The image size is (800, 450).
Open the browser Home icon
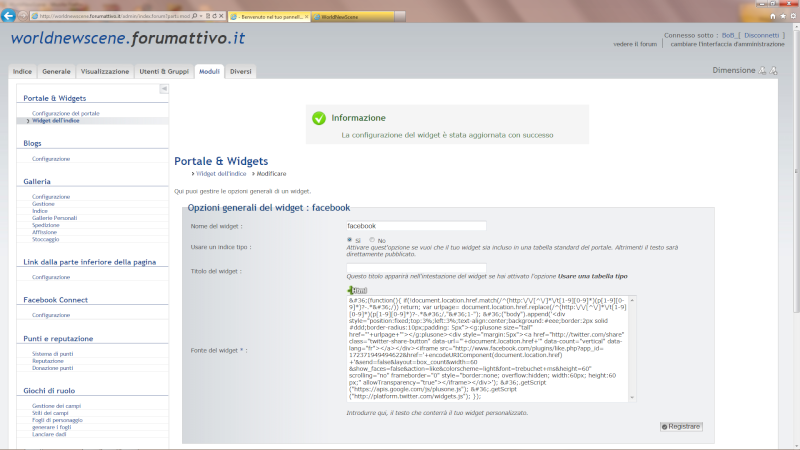click(772, 16)
